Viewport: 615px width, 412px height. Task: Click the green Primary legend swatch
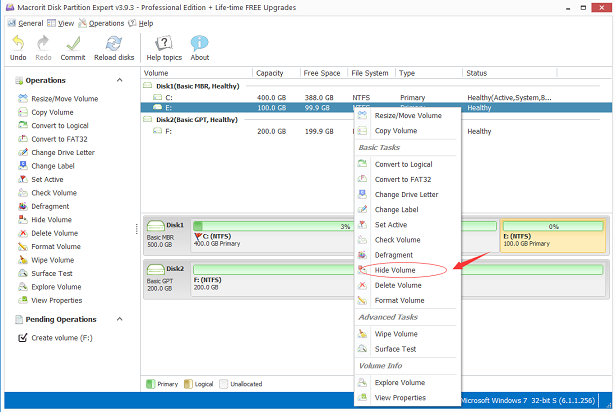(x=150, y=384)
